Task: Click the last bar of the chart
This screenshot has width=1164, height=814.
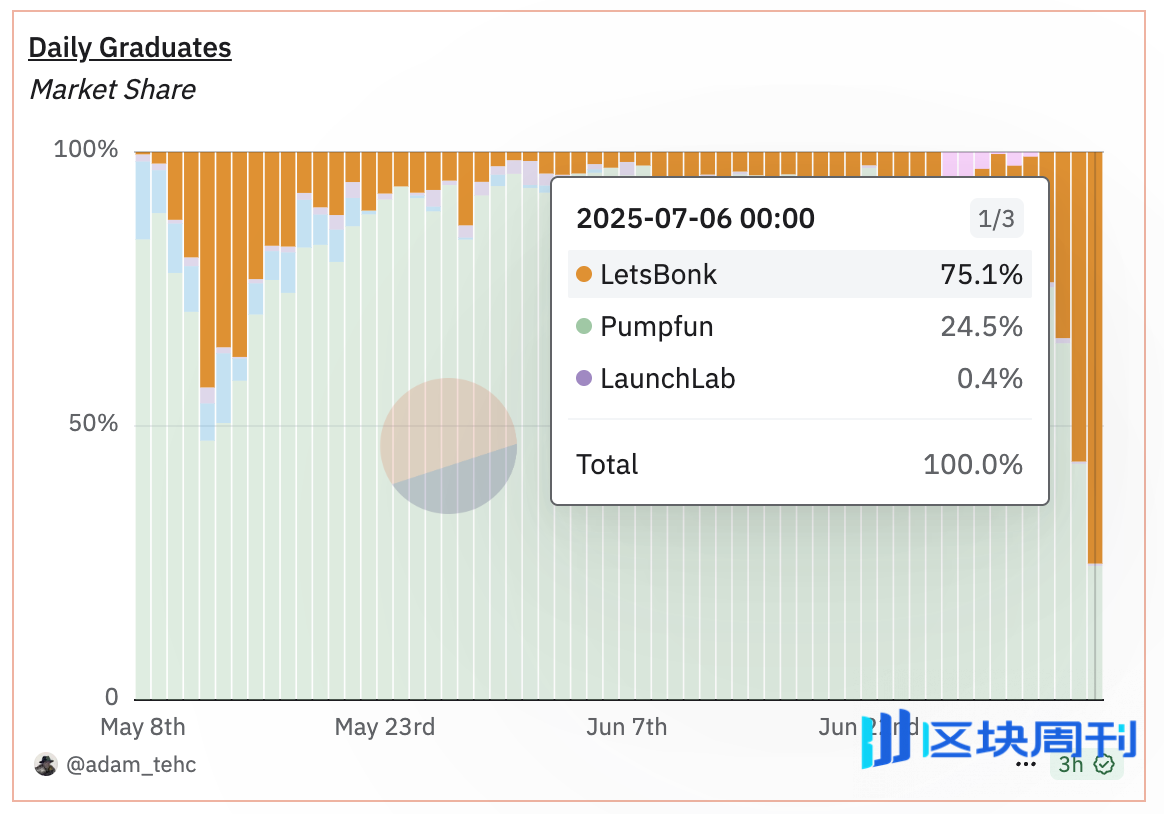Action: (1095, 425)
